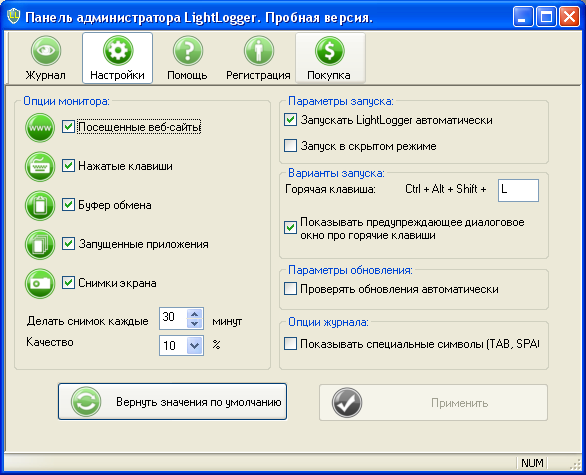586x475 pixels.
Task: Disable Запущенные приложения checkbox
Action: pyautogui.click(x=68, y=243)
